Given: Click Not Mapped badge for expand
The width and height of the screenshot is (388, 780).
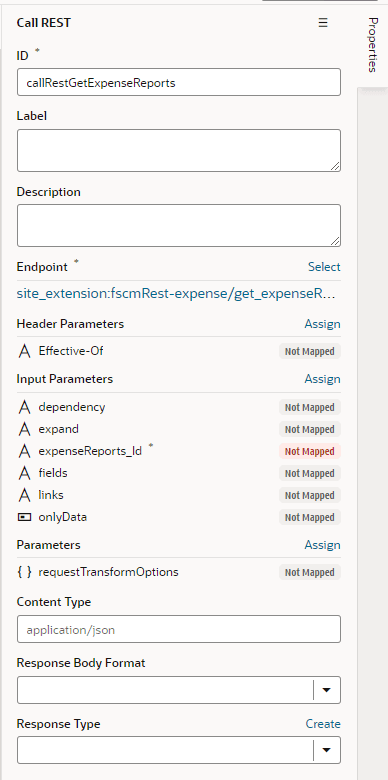Looking at the screenshot, I should 309,429.
